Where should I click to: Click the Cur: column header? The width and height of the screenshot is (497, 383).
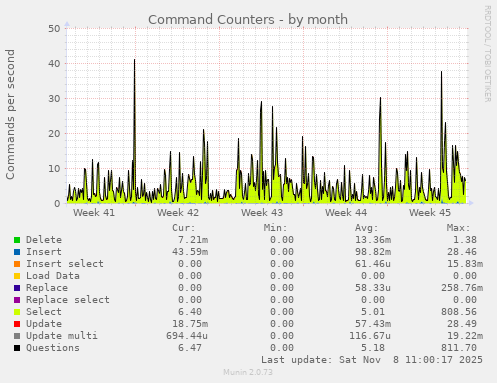click(184, 228)
